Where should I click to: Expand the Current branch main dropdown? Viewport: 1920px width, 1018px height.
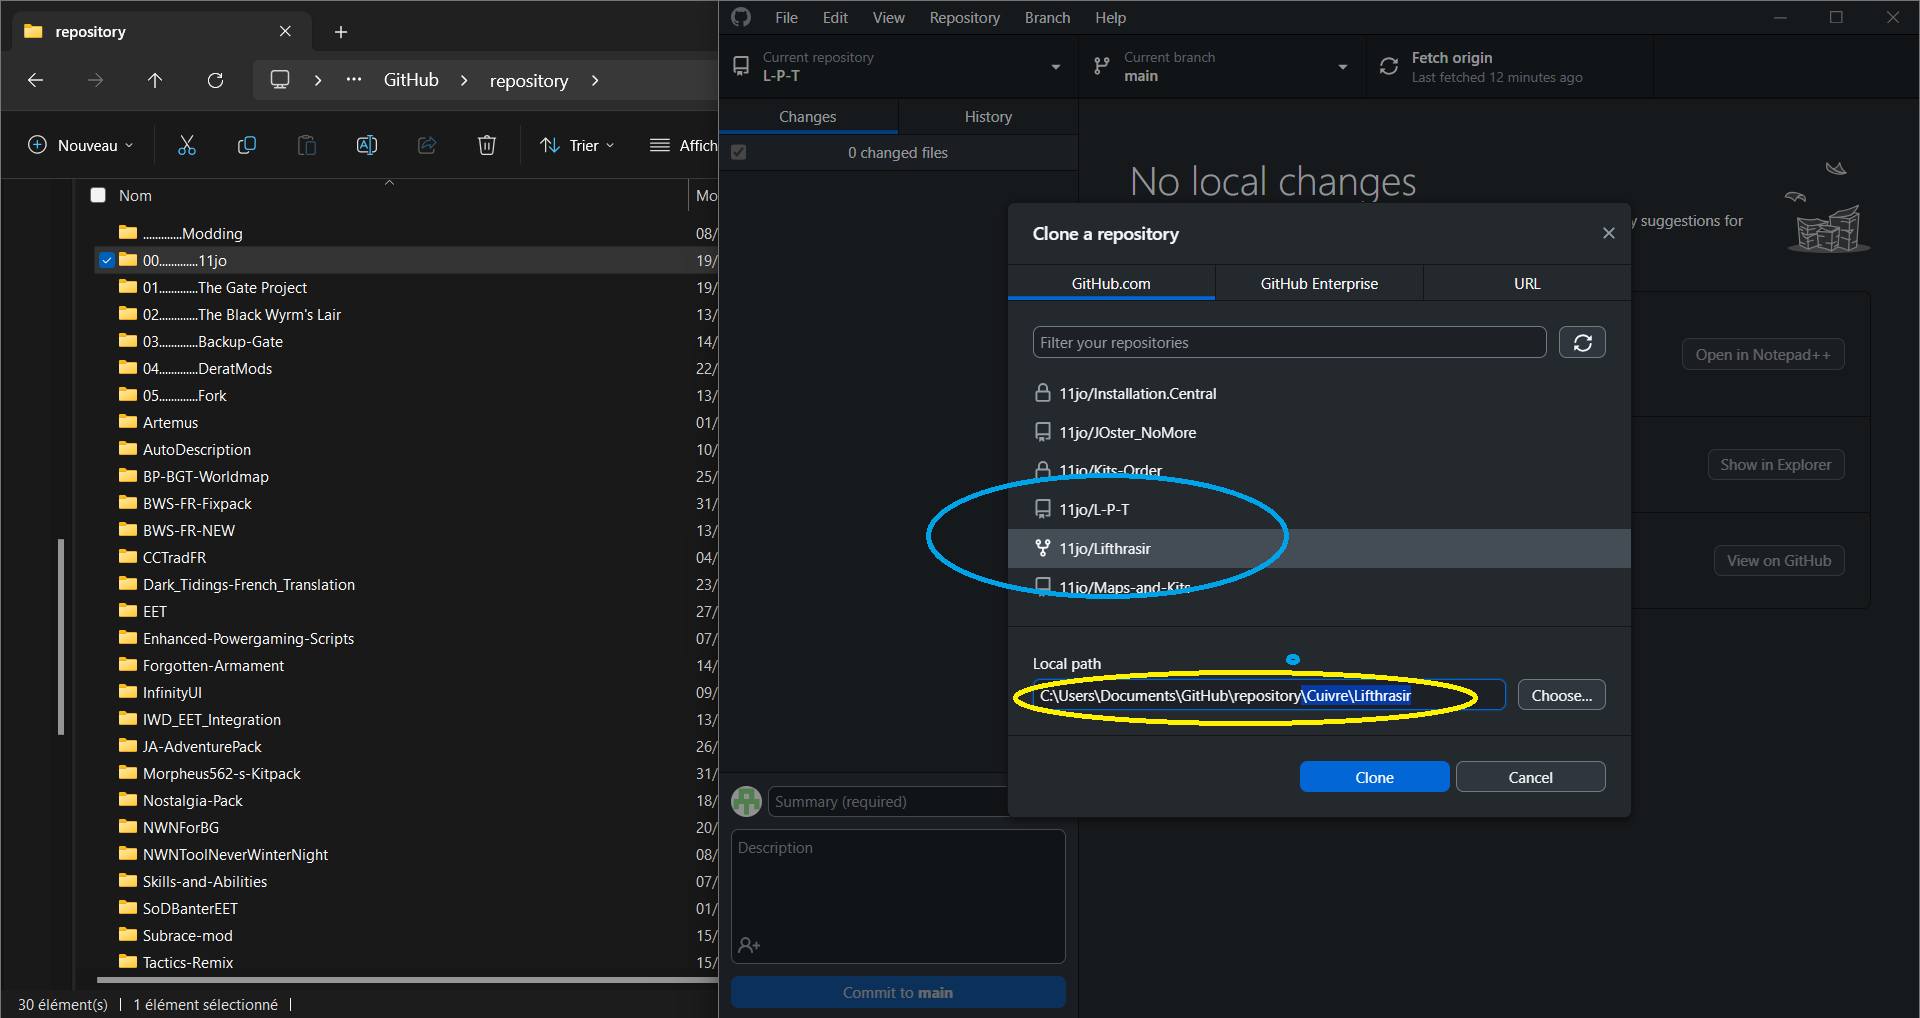tap(1222, 66)
